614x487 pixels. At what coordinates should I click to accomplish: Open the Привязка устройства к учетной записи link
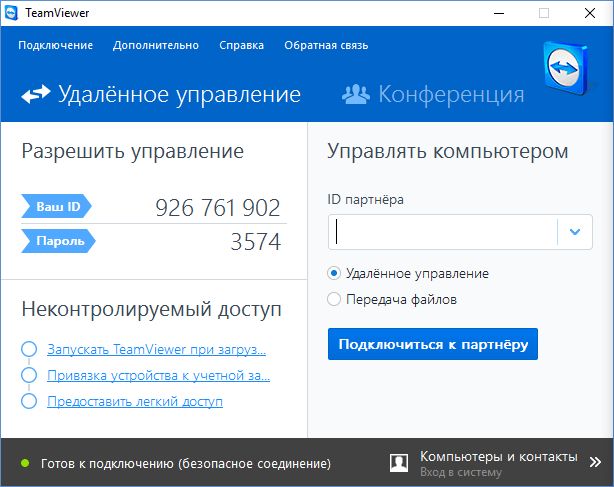[158, 376]
